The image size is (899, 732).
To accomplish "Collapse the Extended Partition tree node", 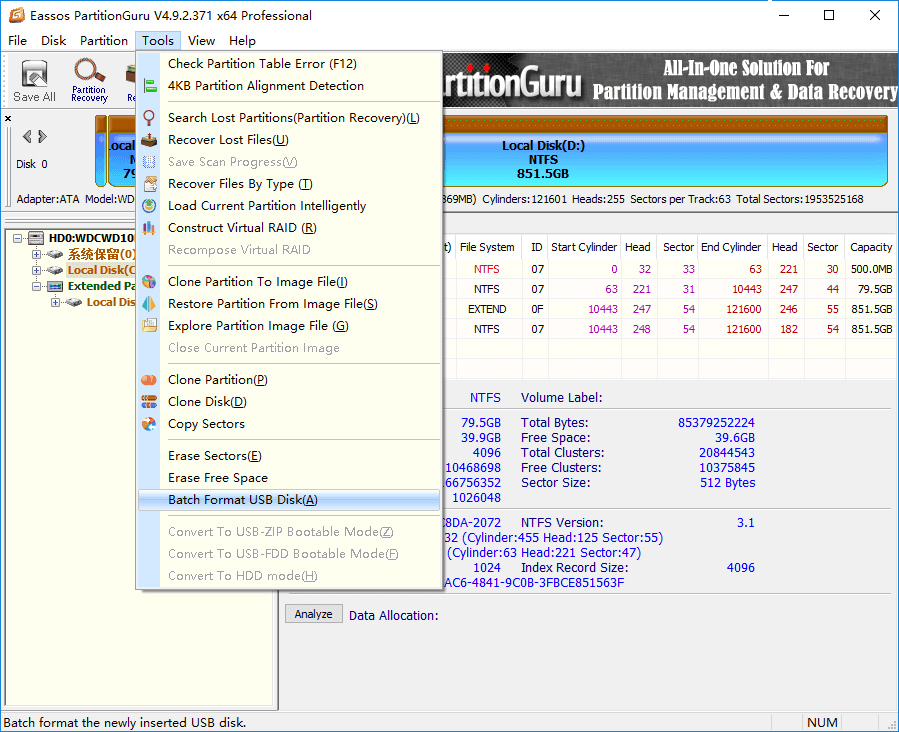I will click(x=36, y=286).
